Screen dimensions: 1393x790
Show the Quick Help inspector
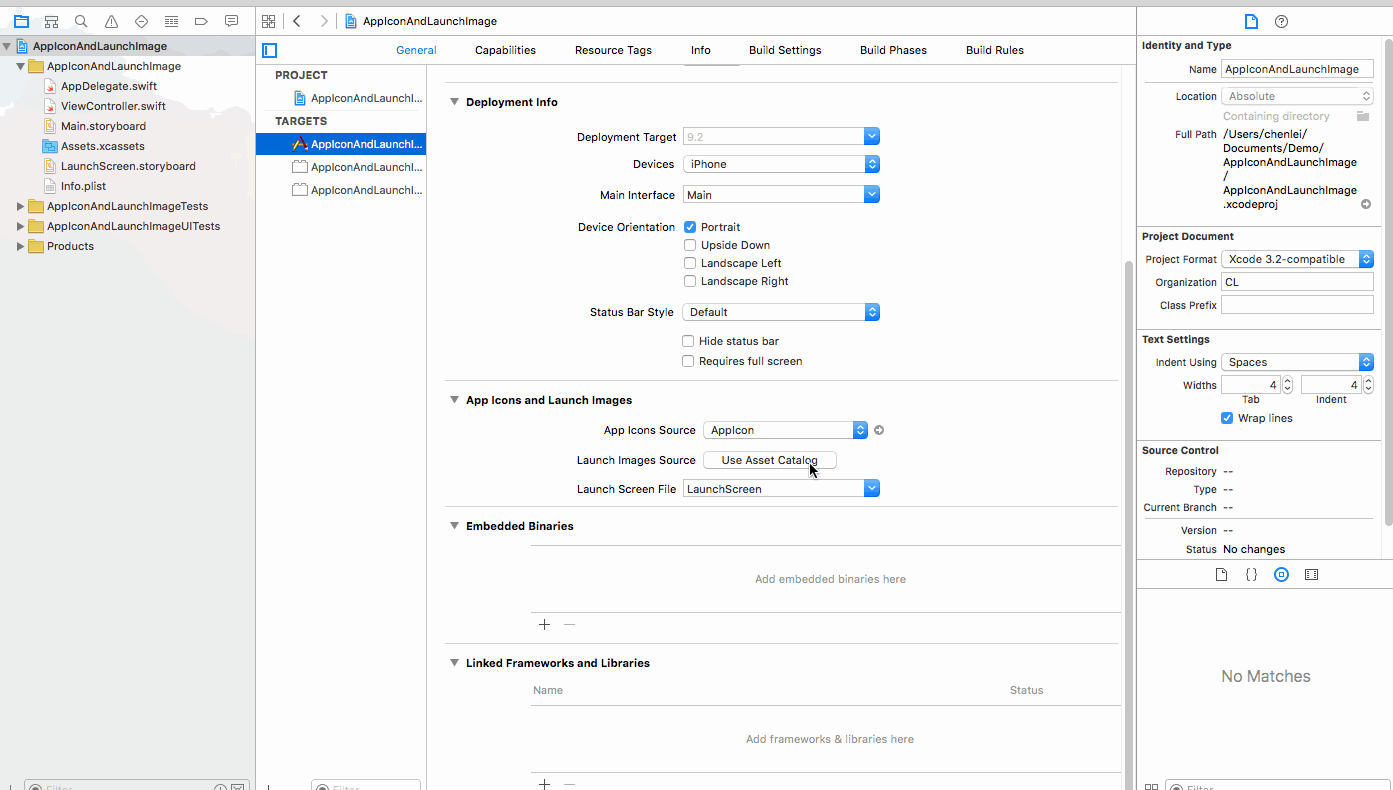[x=1281, y=21]
